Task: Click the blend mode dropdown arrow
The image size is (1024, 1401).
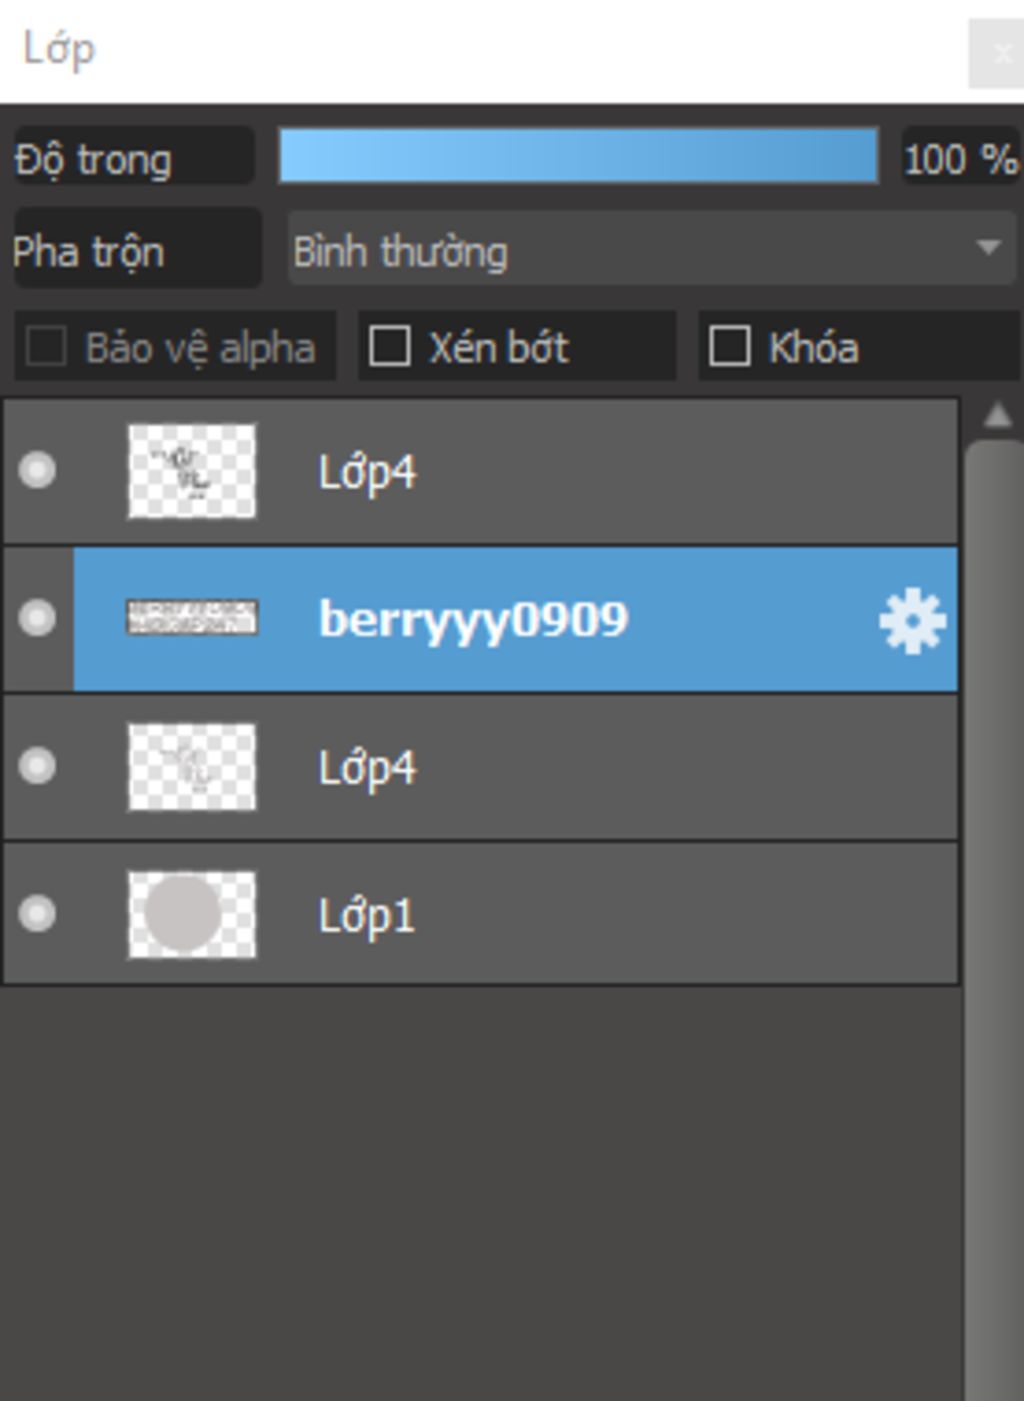Action: [x=988, y=247]
